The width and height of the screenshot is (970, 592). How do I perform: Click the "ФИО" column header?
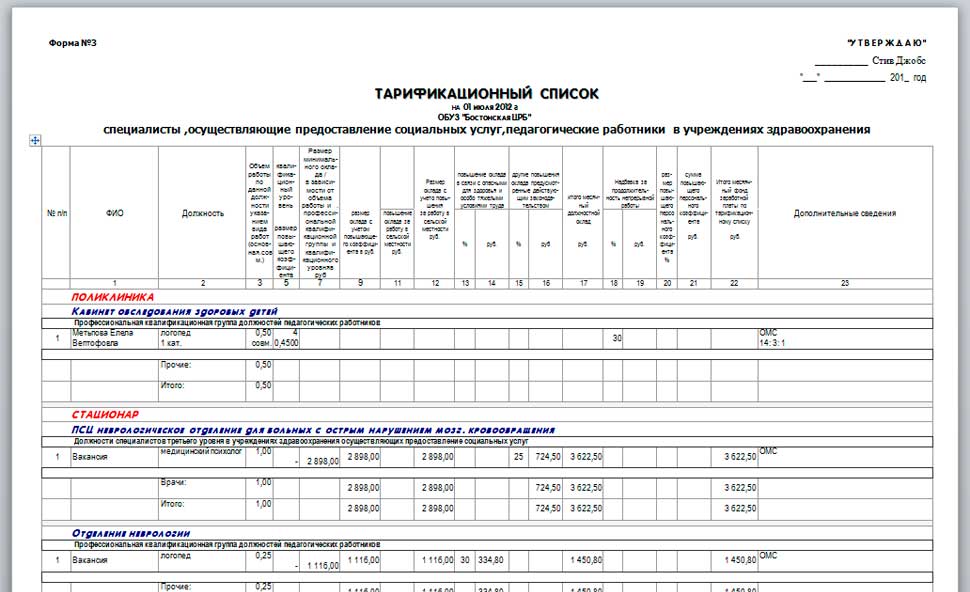pyautogui.click(x=114, y=213)
